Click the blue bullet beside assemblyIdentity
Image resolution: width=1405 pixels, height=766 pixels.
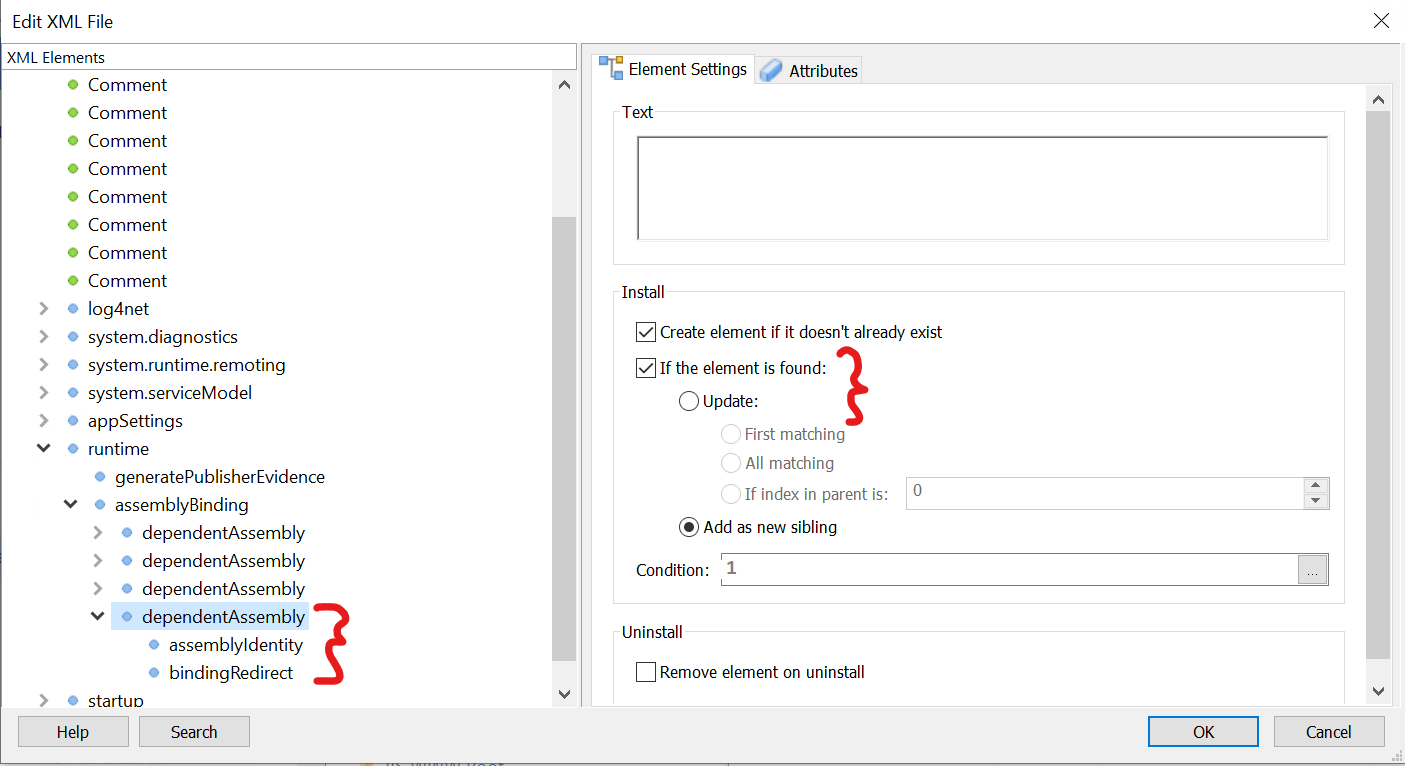pos(154,645)
